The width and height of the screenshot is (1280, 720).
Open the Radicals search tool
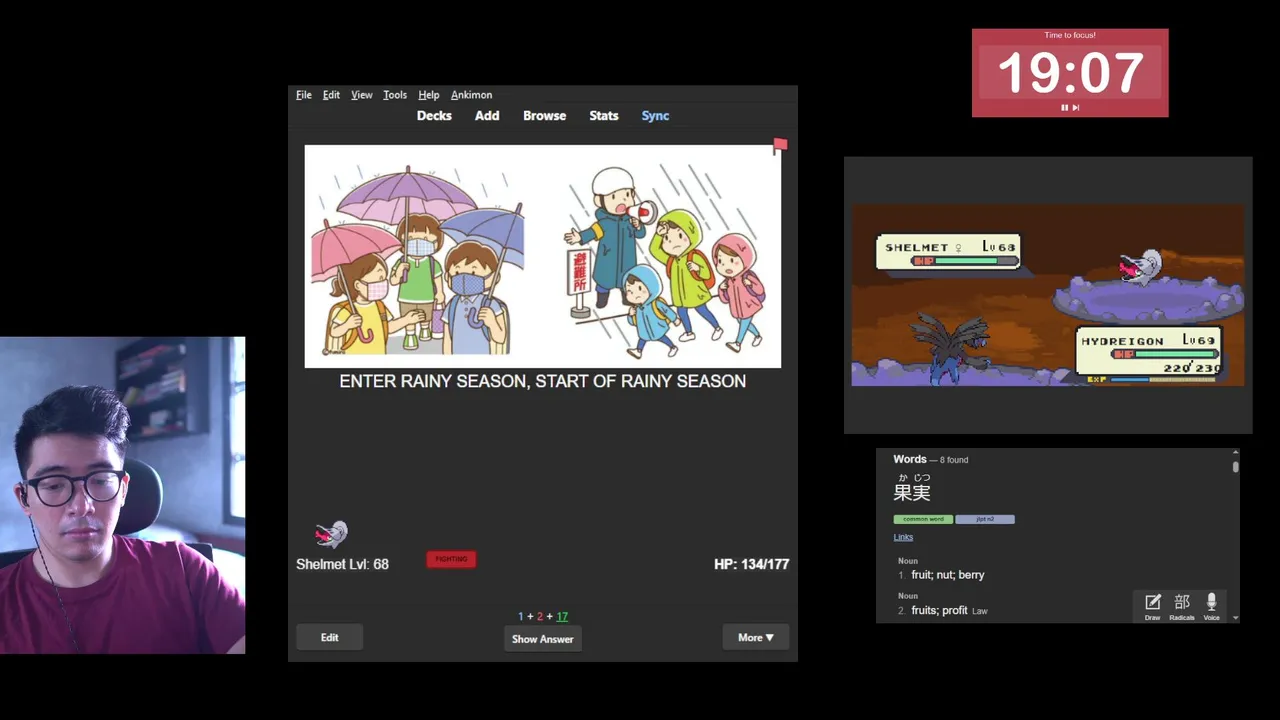(1182, 606)
